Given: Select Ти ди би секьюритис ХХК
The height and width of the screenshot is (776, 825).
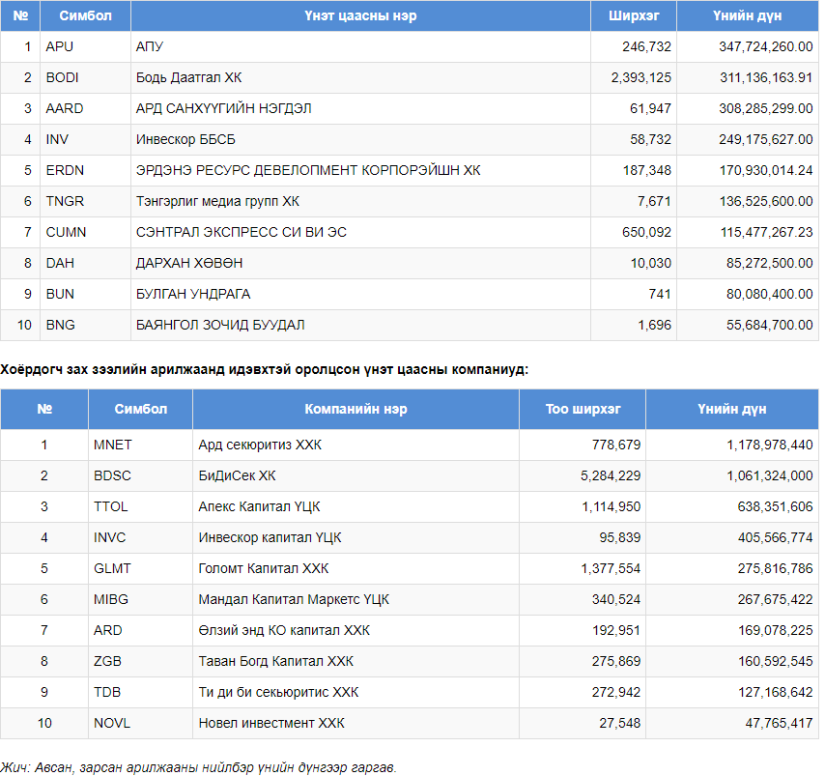Looking at the screenshot, I should [278, 692].
